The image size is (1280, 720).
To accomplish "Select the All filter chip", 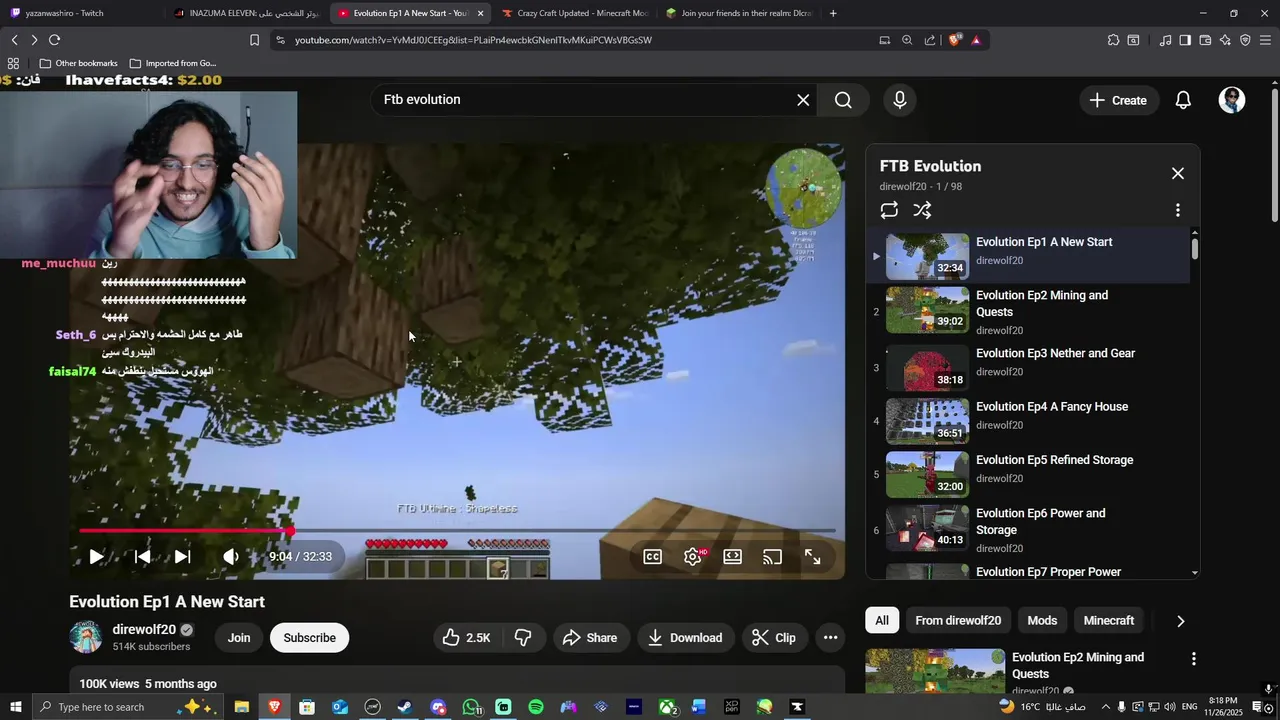I will pyautogui.click(x=882, y=621).
